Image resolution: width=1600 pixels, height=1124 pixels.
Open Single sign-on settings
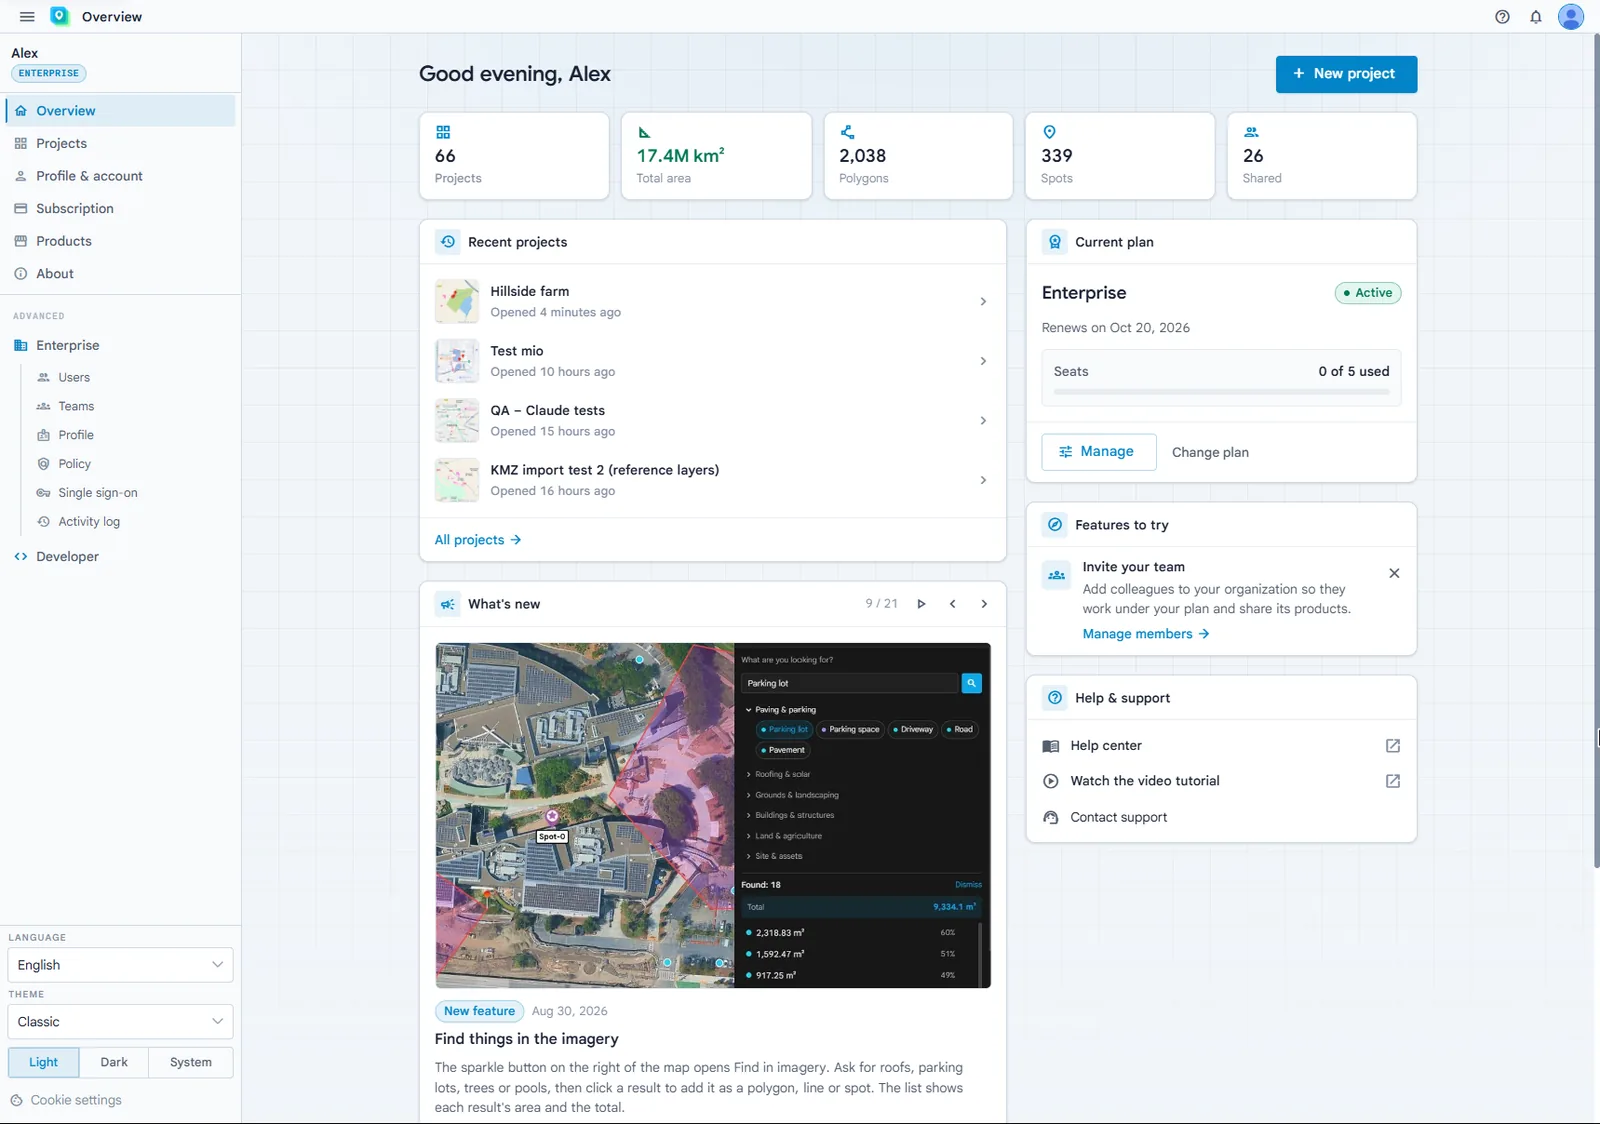[98, 493]
